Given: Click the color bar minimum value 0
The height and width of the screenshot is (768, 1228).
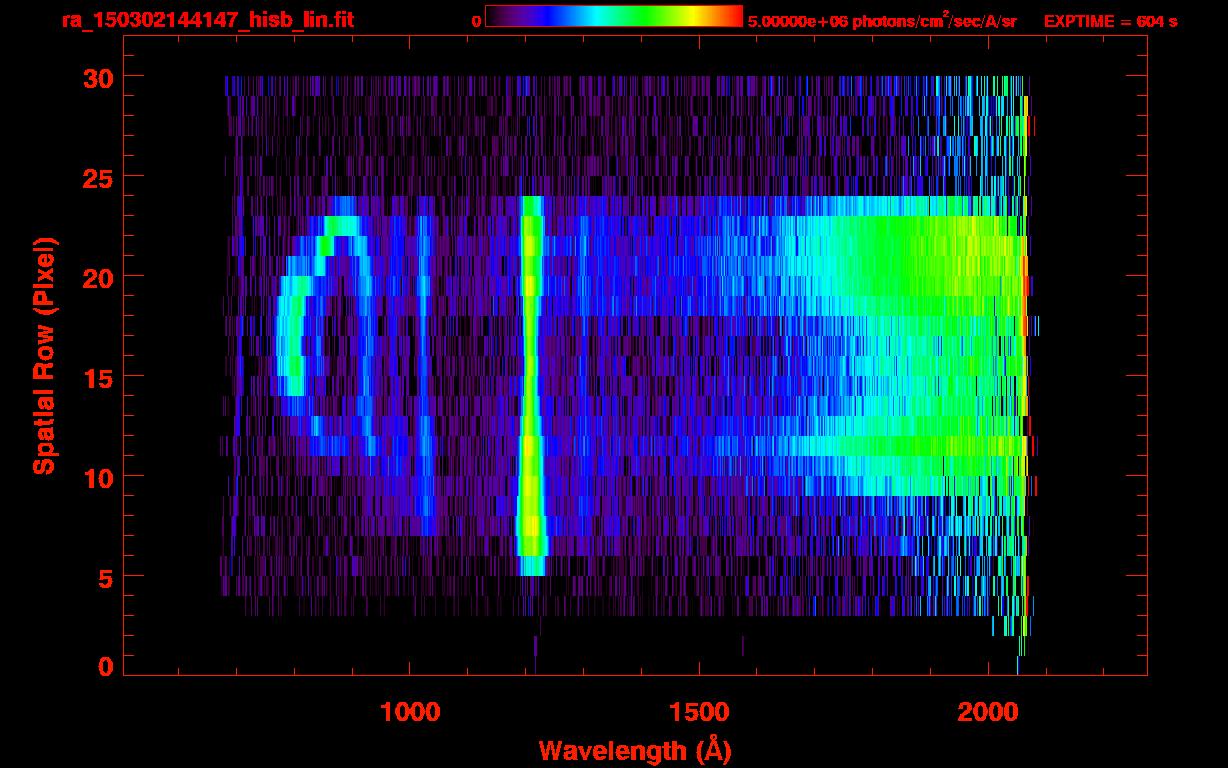Looking at the screenshot, I should click(477, 21).
